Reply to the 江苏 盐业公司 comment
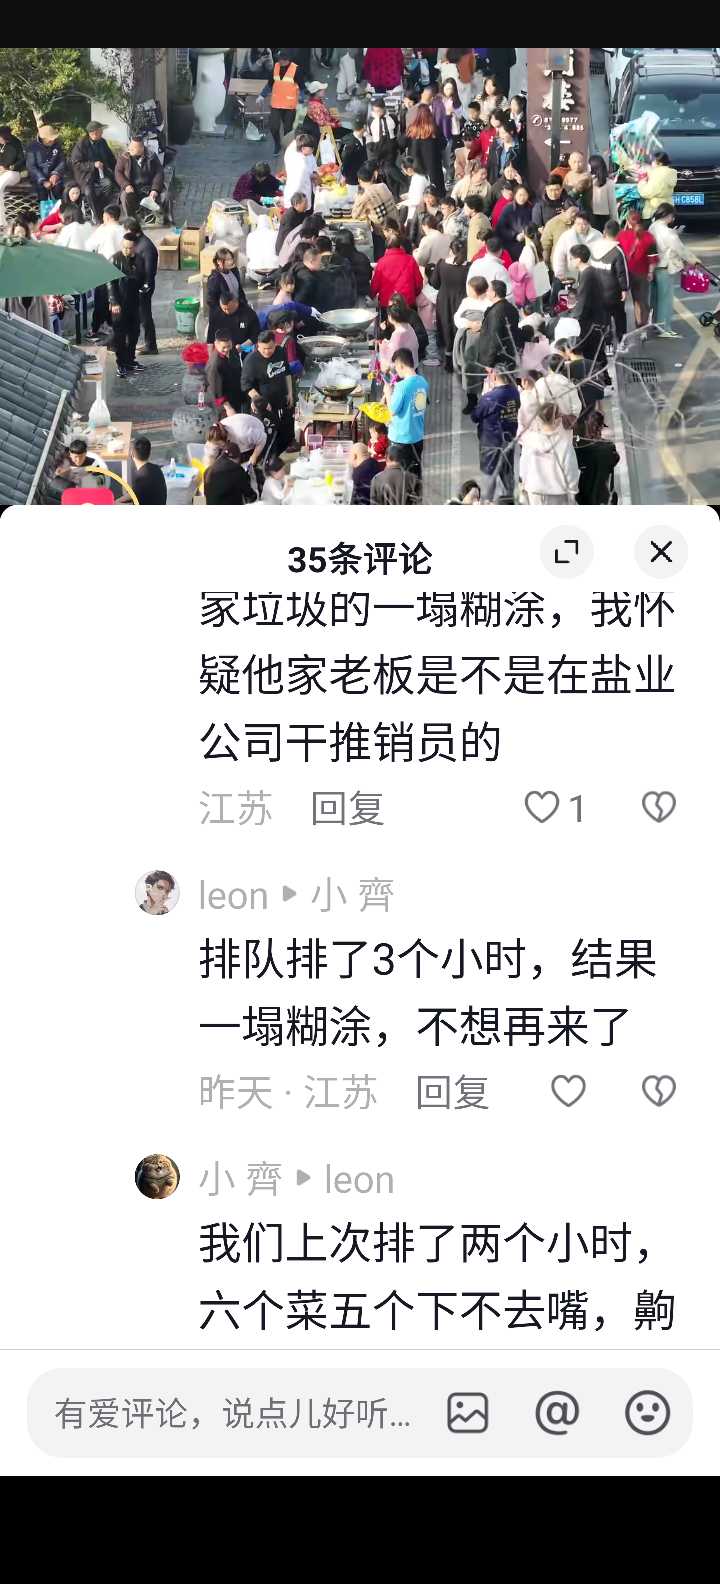 pos(347,808)
